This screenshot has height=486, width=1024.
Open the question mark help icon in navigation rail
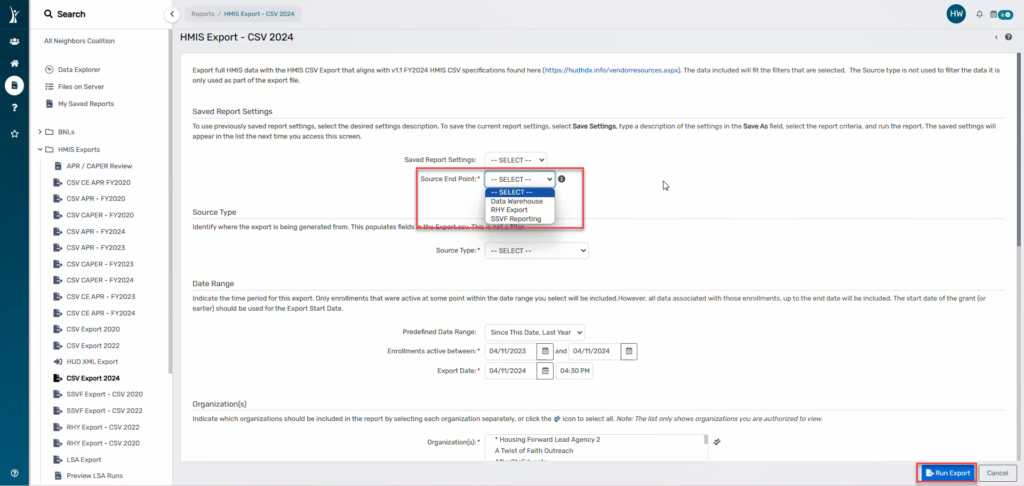point(14,108)
